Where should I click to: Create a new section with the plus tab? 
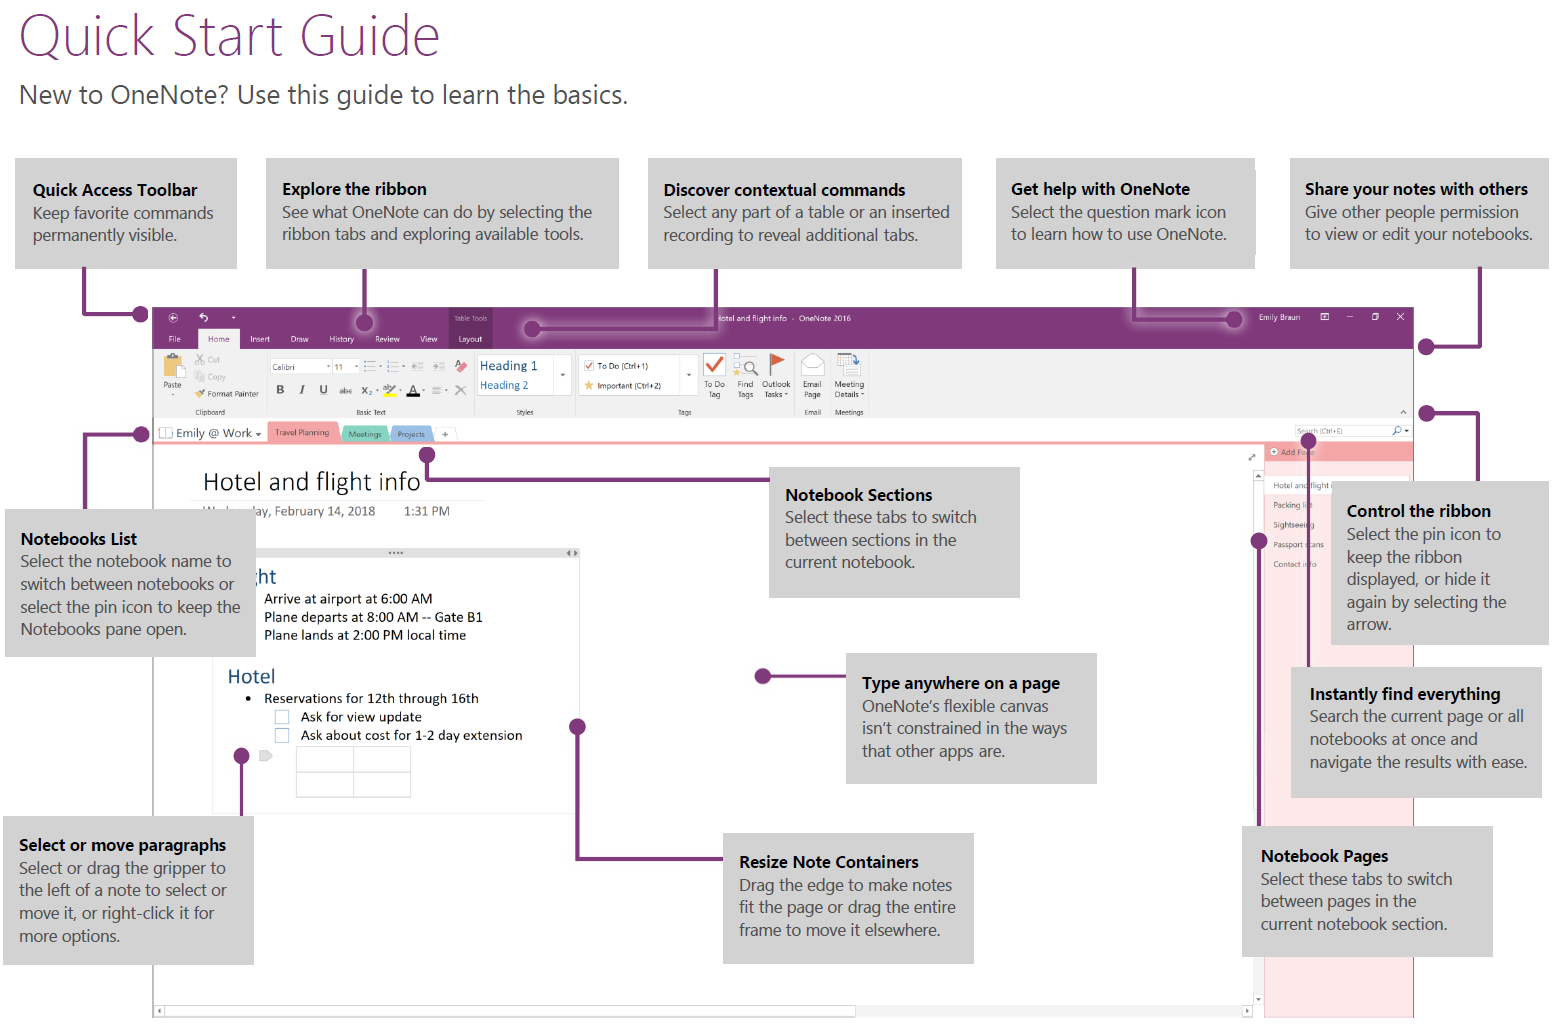(x=445, y=434)
